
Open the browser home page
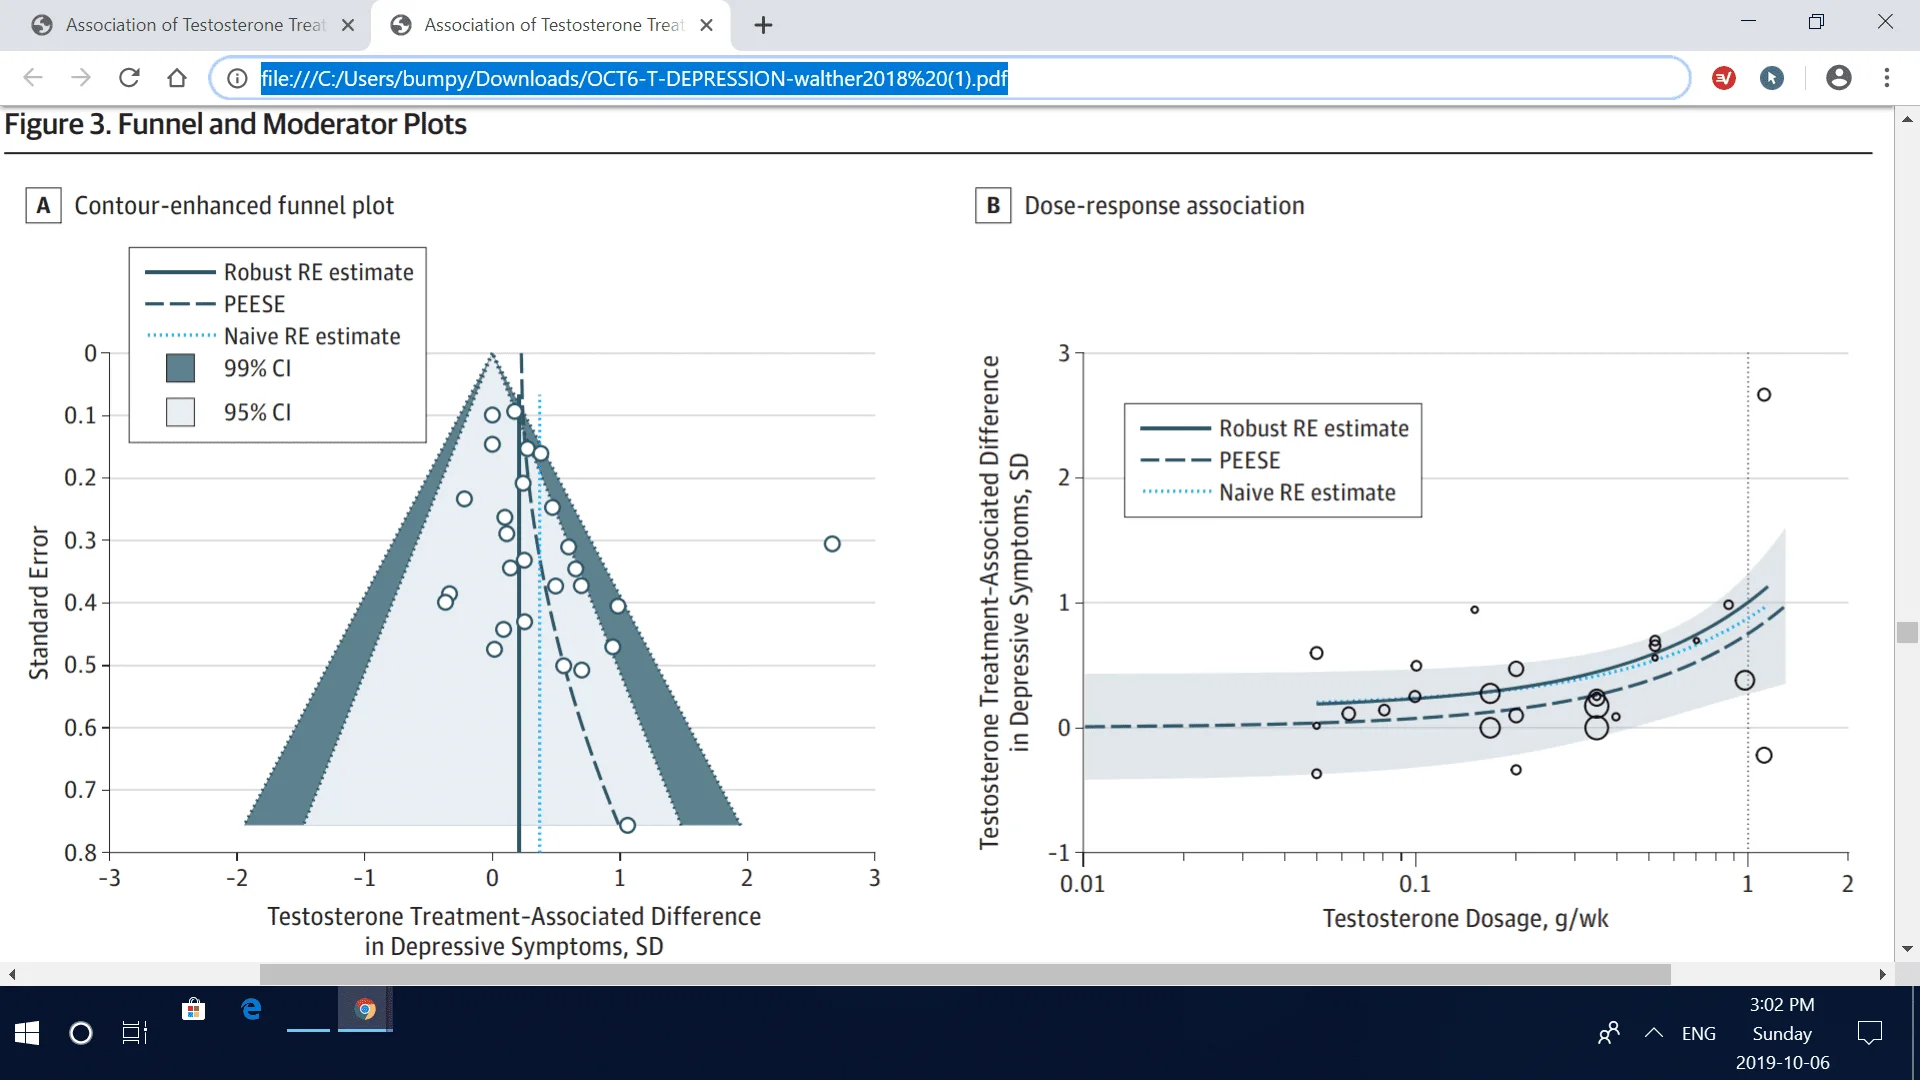tap(177, 78)
